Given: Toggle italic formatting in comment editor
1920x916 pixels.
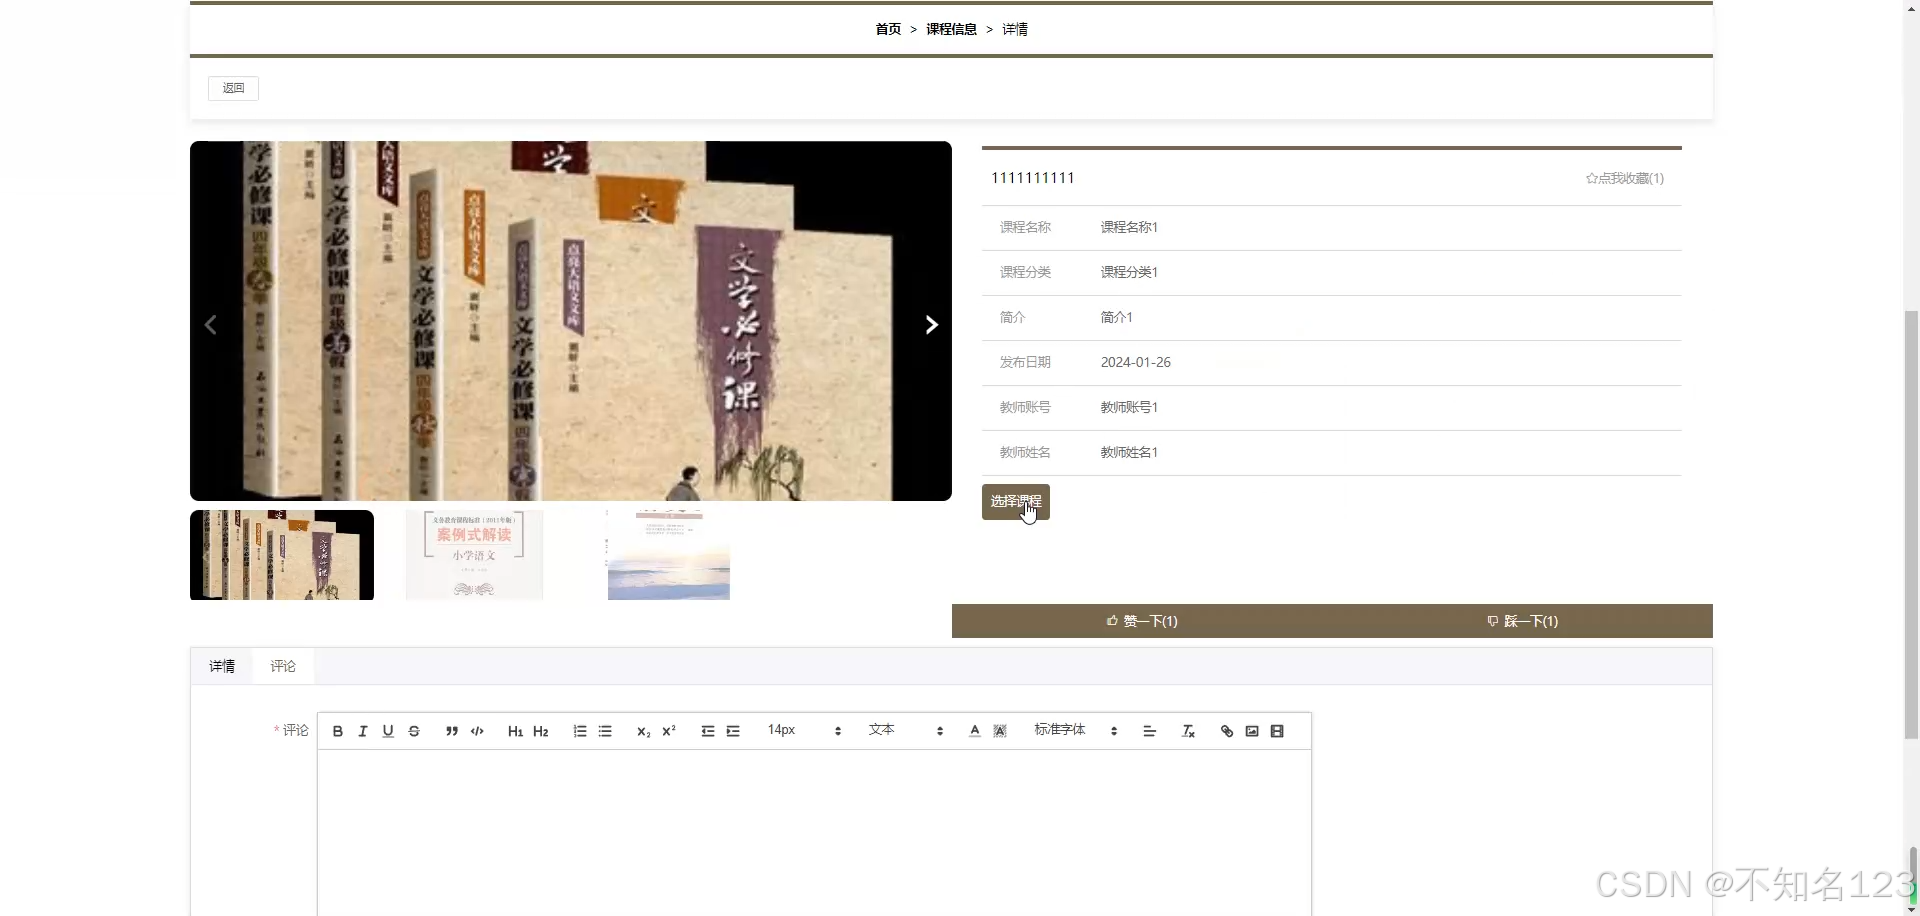Looking at the screenshot, I should click(x=363, y=731).
